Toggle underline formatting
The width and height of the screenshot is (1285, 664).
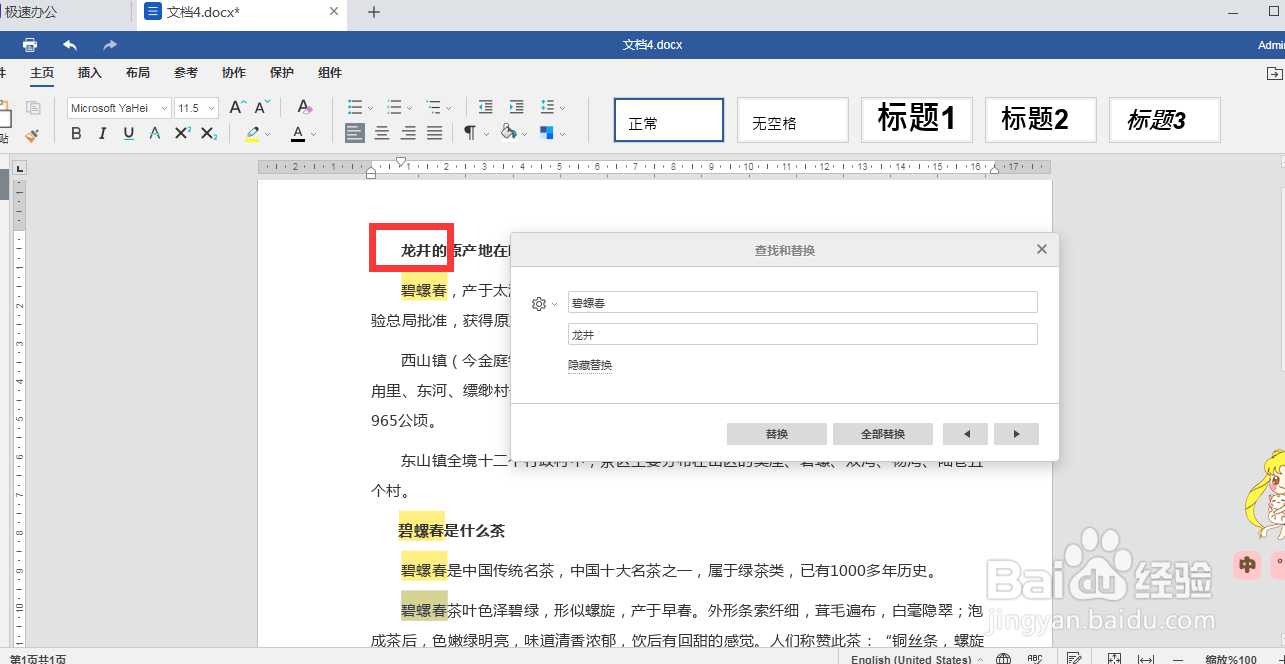[126, 133]
